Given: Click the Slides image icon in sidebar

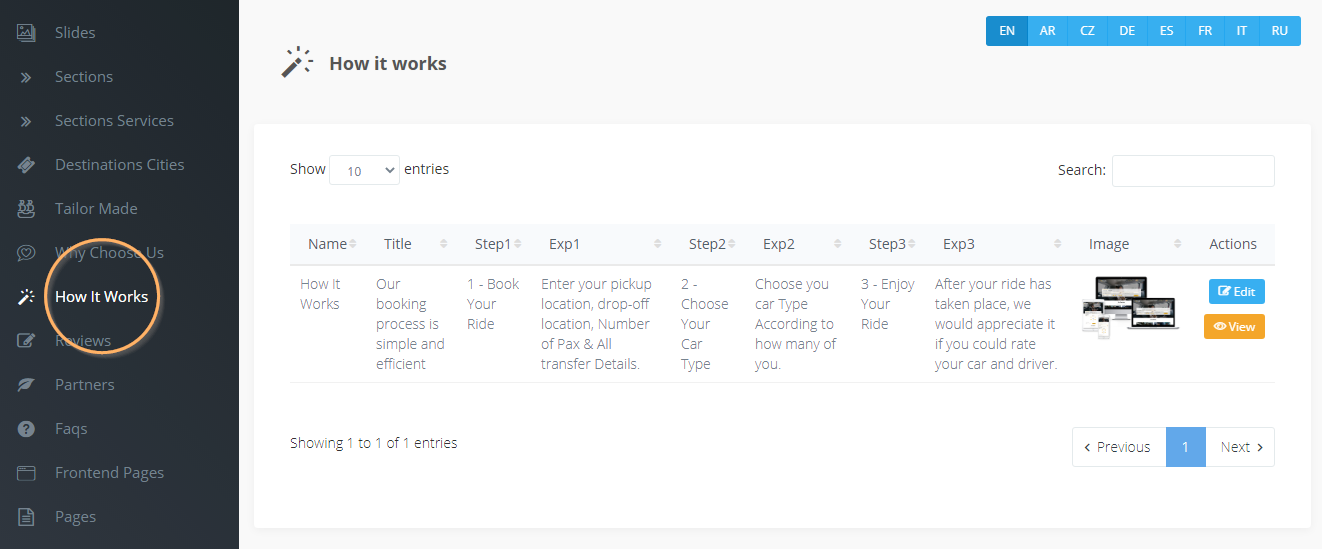Looking at the screenshot, I should [27, 33].
